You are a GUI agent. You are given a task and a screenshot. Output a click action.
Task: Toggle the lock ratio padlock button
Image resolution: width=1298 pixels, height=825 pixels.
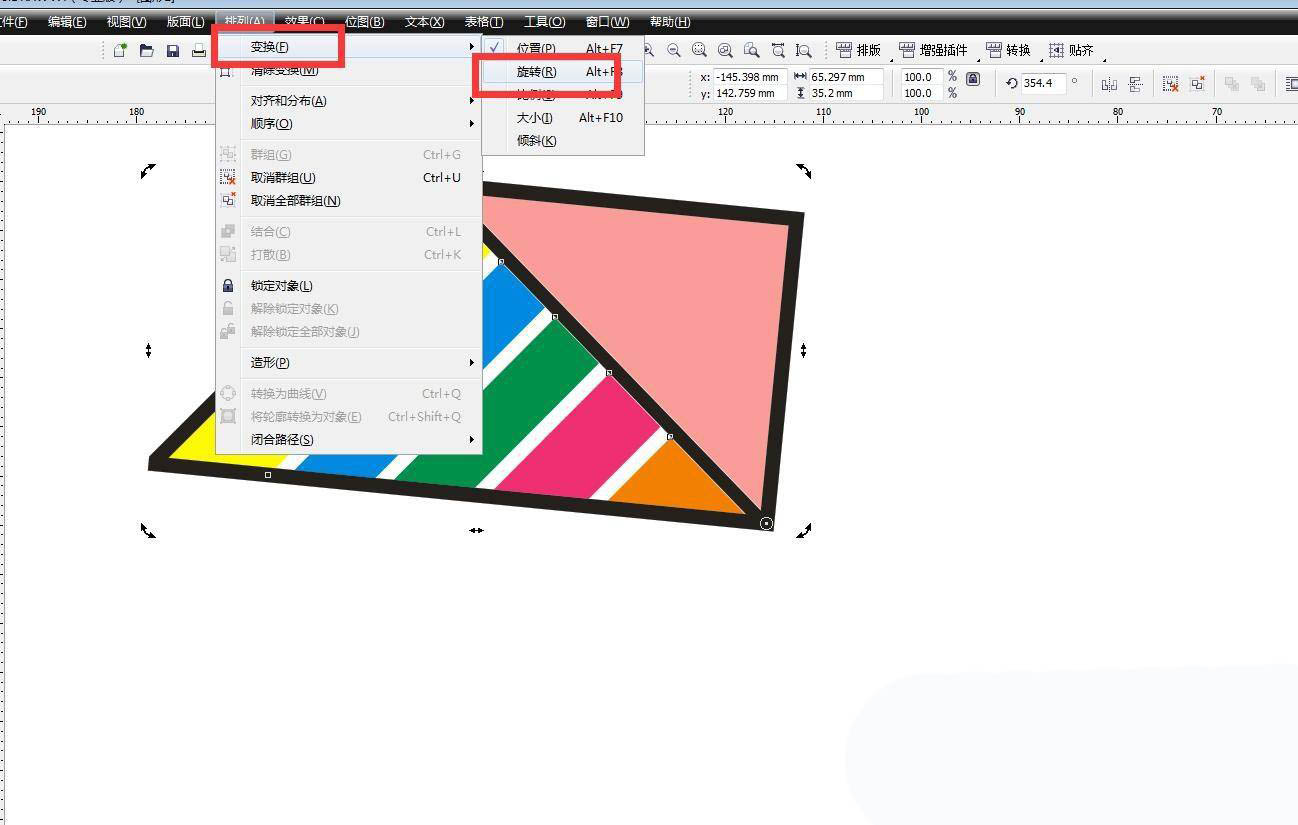pyautogui.click(x=973, y=79)
